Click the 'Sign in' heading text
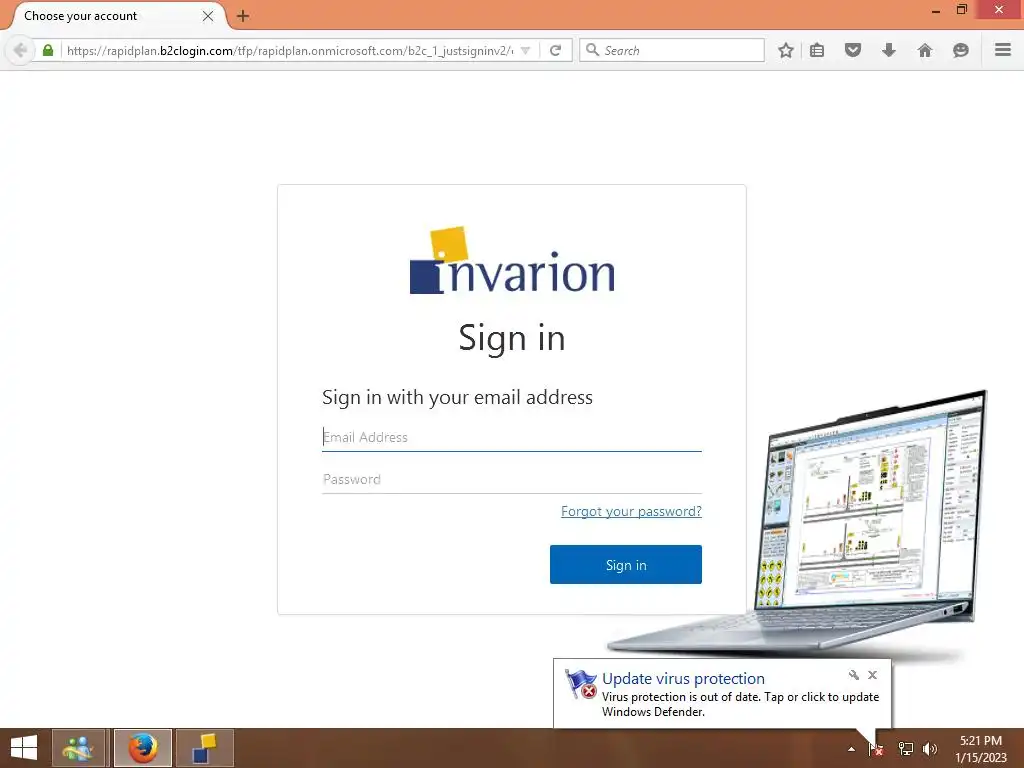This screenshot has height=768, width=1024. coord(512,338)
